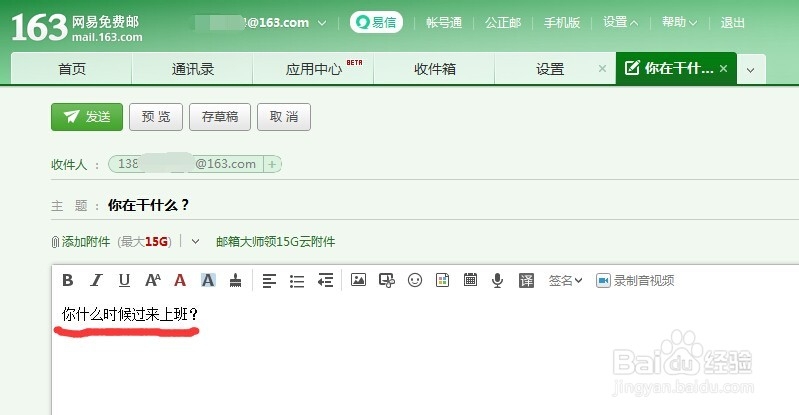Open the 应用中心 tab
This screenshot has width=799, height=415.
314,69
